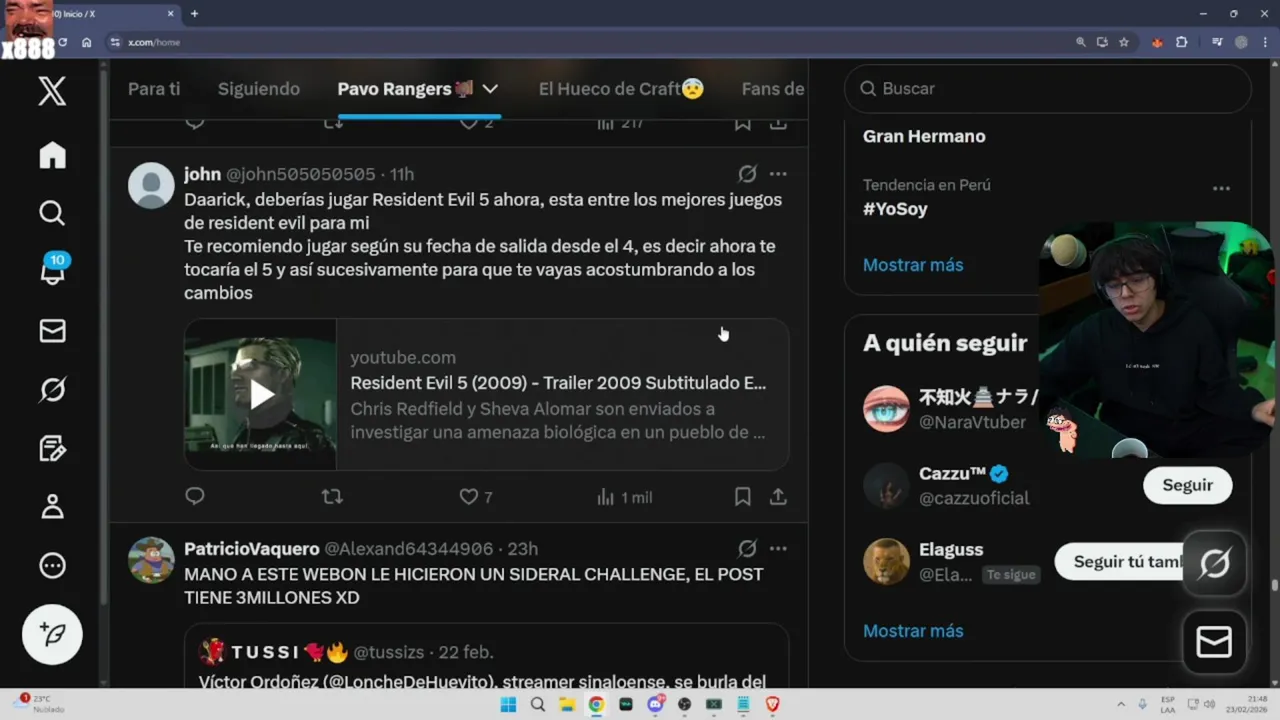Close the Inicio / X tab
The width and height of the screenshot is (1280, 720).
(170, 14)
